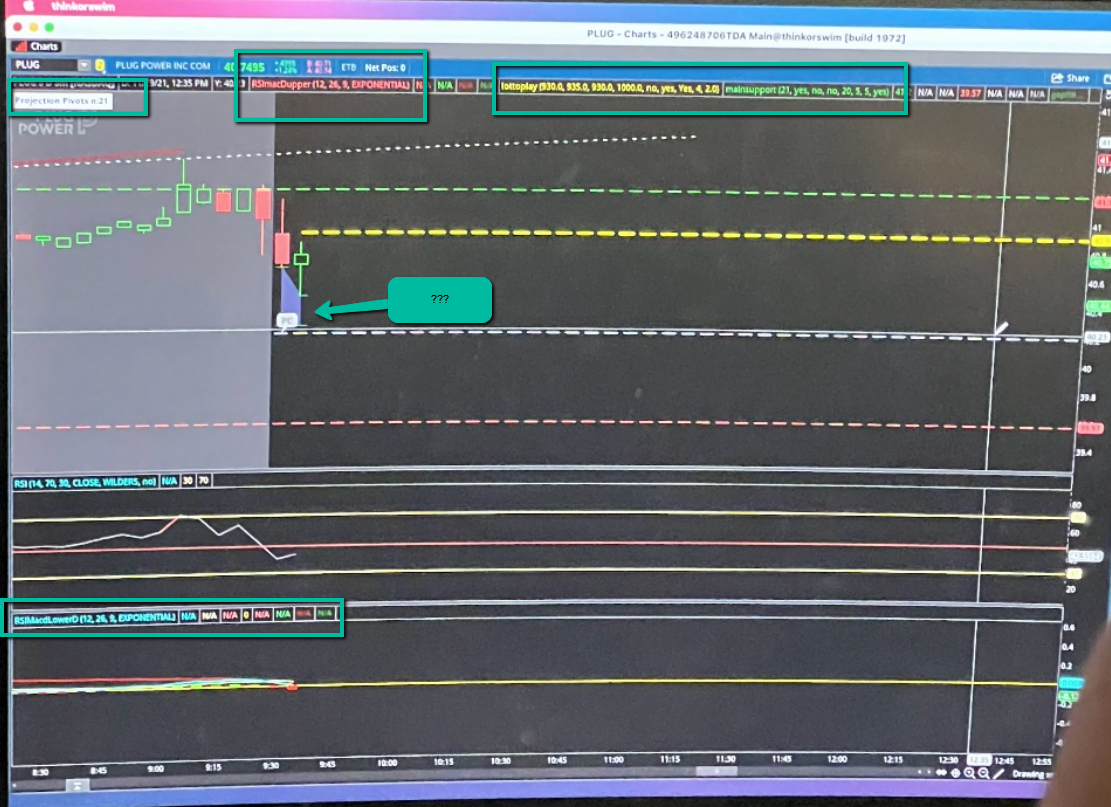Click the Net Pos: 0 indicator
The image size is (1111, 807).
[x=385, y=67]
